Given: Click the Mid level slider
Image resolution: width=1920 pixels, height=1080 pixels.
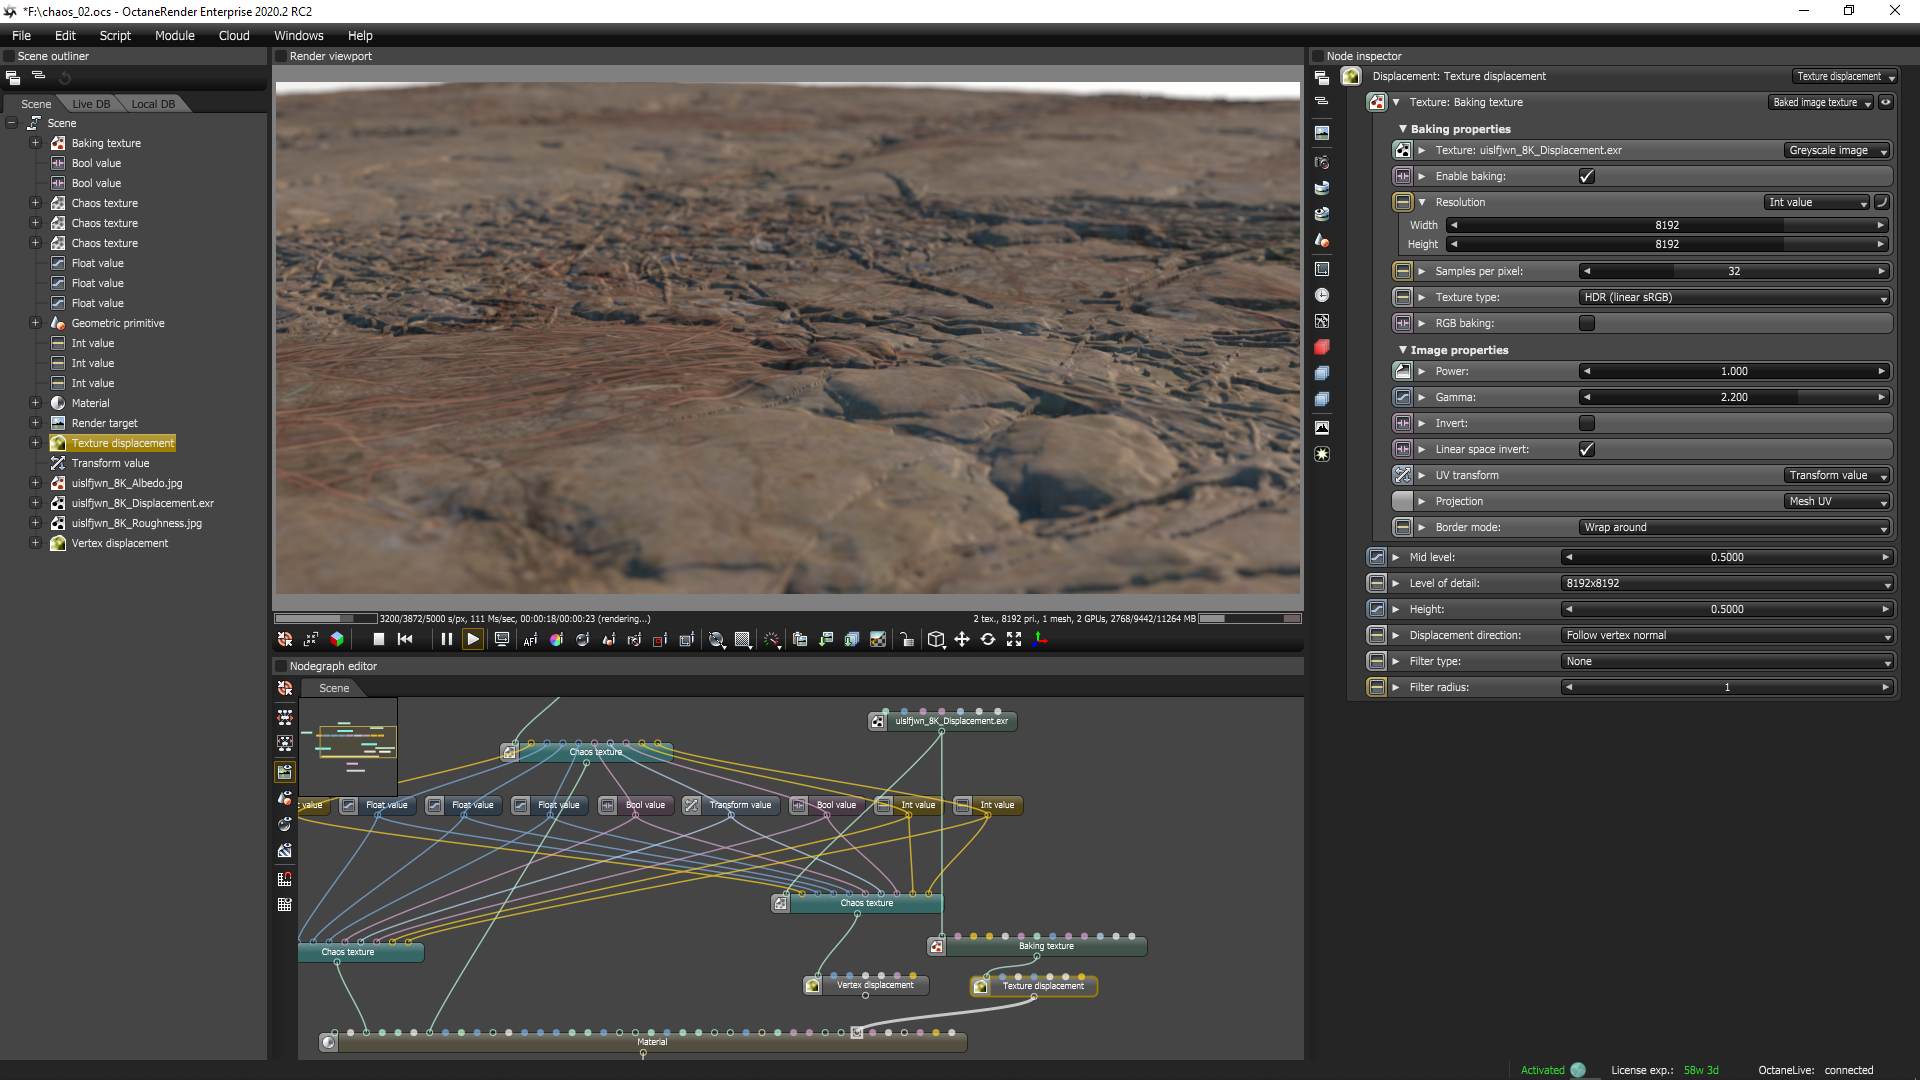Looking at the screenshot, I should click(1726, 557).
